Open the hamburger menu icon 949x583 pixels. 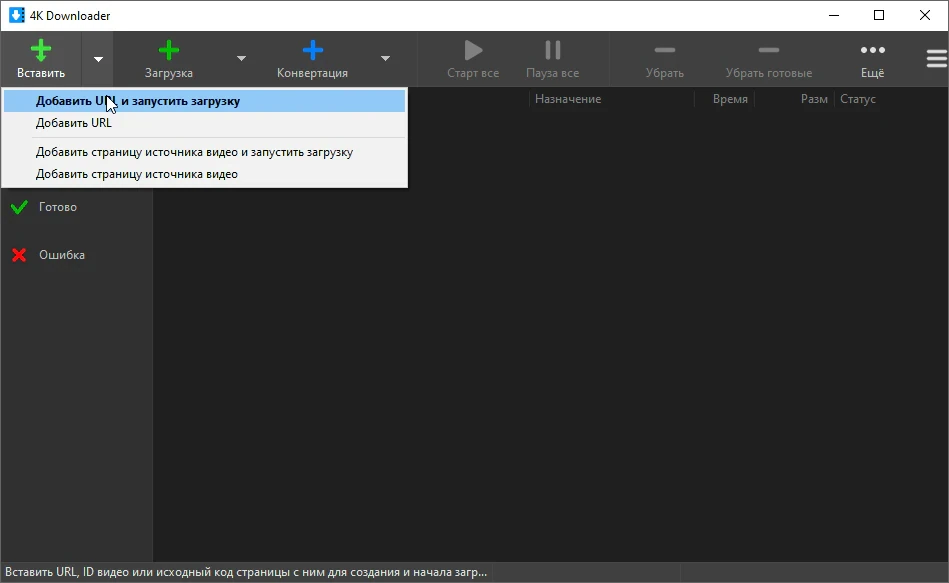click(x=937, y=59)
